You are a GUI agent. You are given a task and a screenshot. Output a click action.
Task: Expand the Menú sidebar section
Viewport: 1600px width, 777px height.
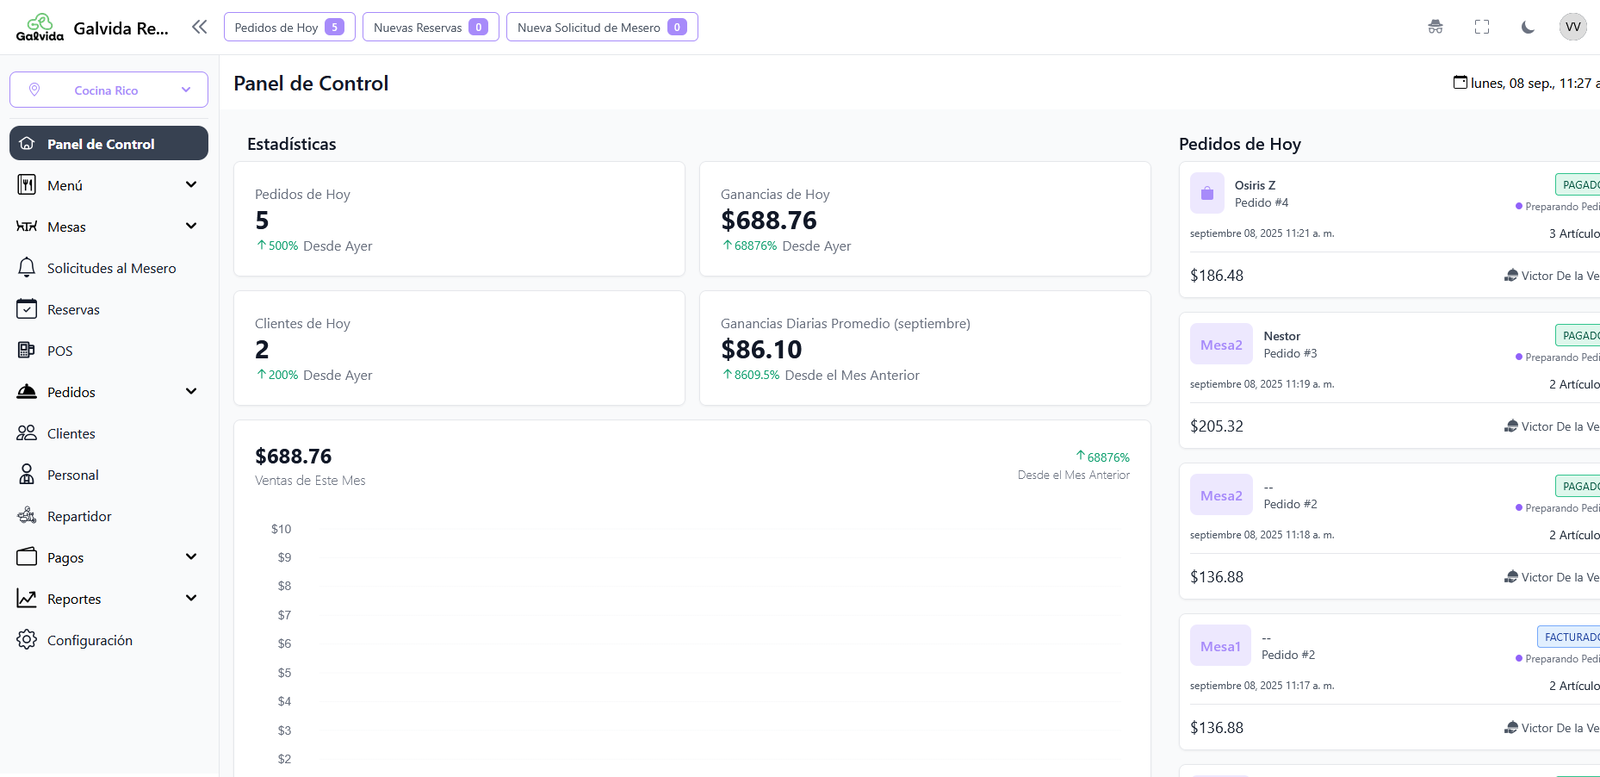click(x=108, y=185)
